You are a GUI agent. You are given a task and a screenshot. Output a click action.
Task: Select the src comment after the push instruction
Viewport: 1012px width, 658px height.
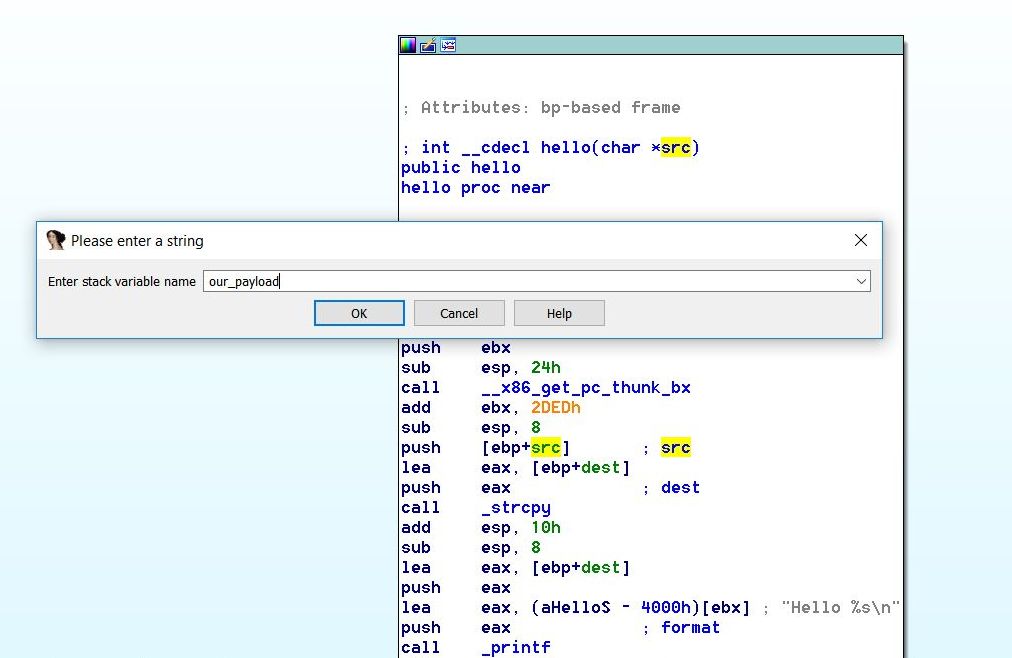(x=675, y=447)
